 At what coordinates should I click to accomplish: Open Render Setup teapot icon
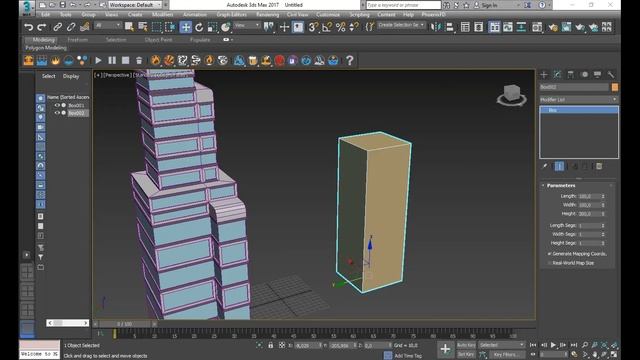click(x=553, y=27)
